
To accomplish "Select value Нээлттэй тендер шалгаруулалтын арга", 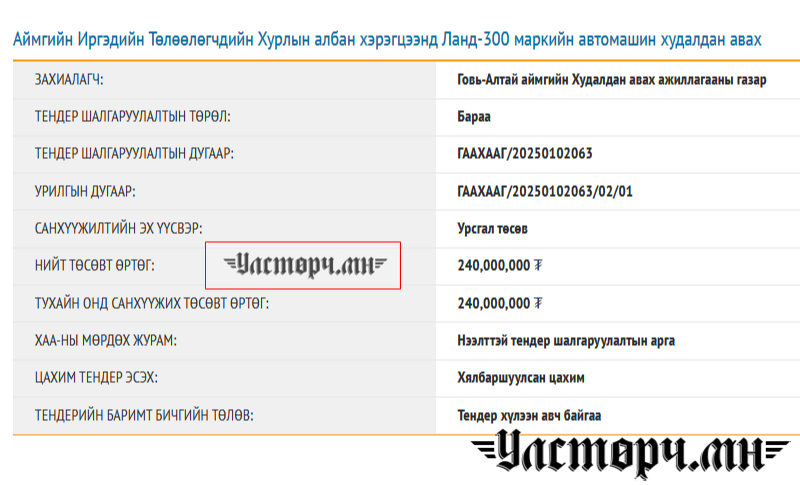I will 566,341.
